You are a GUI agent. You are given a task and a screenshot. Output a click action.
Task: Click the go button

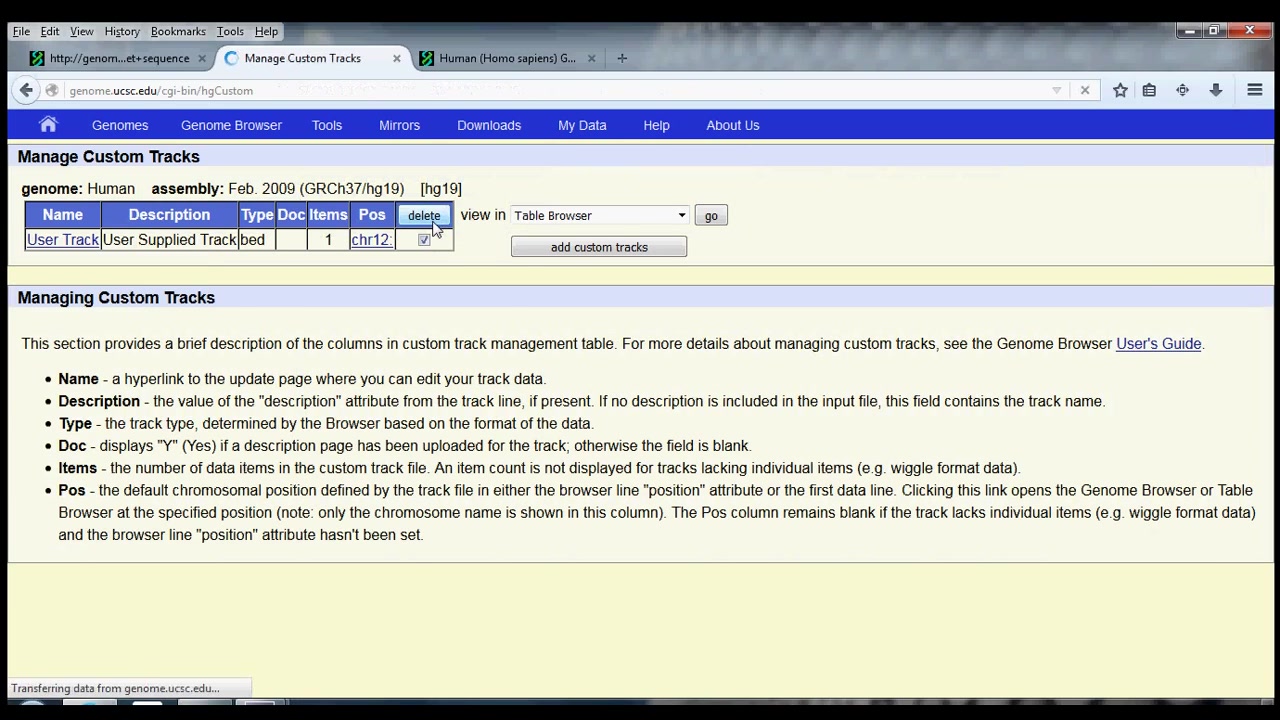coord(711,215)
